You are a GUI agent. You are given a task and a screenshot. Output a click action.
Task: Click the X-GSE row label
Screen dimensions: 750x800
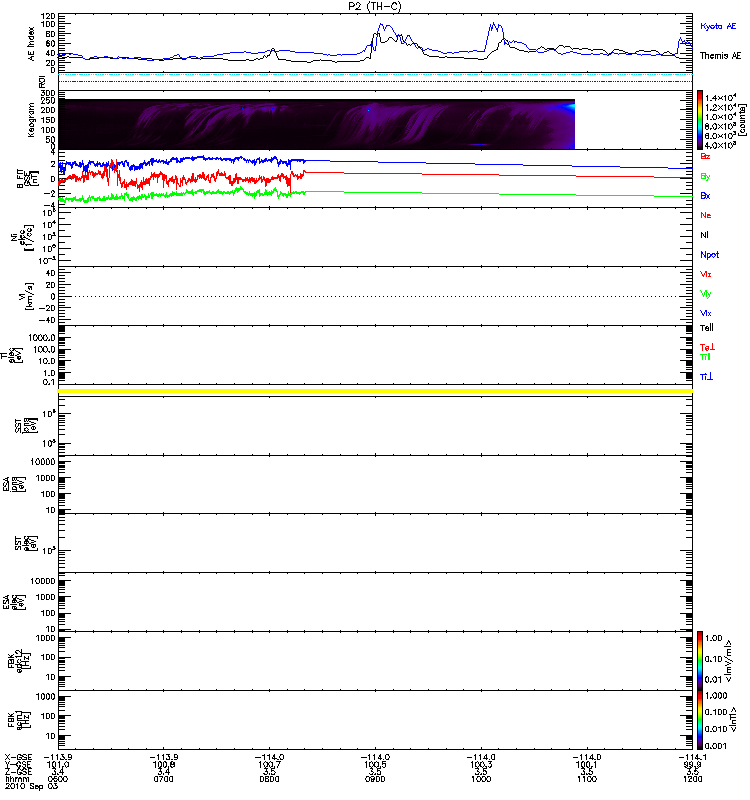tap(18, 757)
